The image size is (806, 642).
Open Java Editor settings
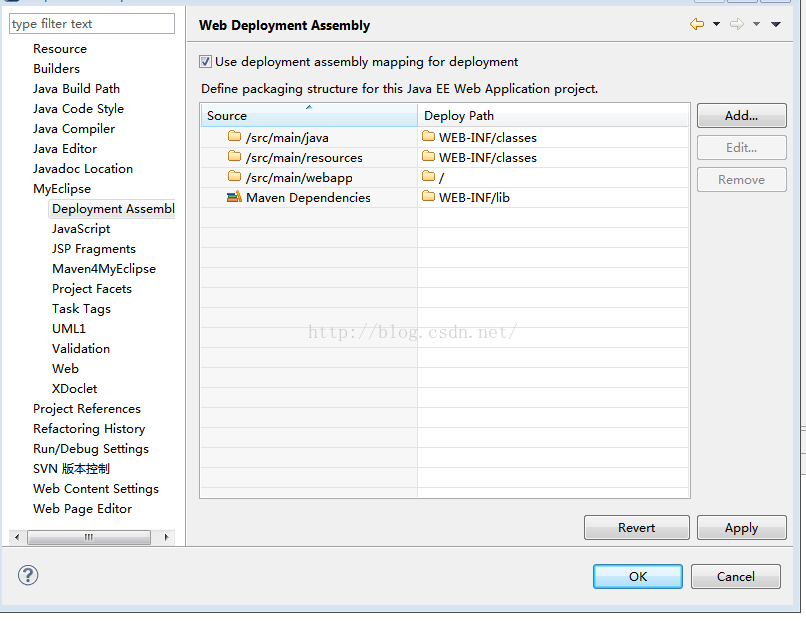pos(65,149)
